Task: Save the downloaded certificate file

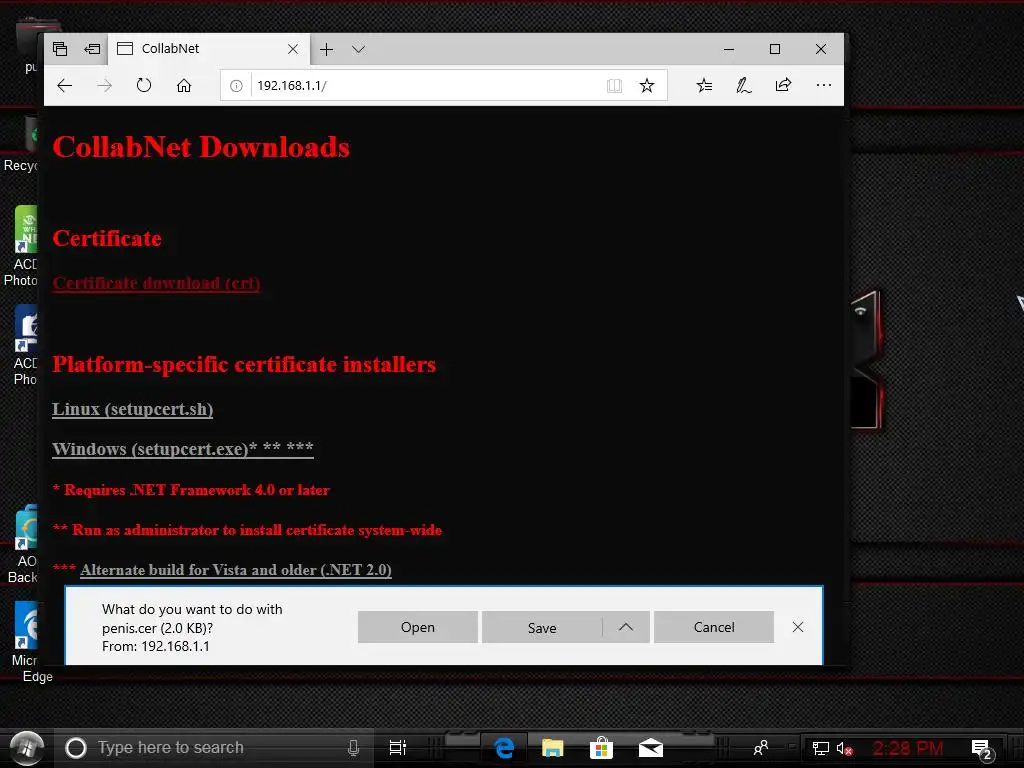Action: coord(541,627)
